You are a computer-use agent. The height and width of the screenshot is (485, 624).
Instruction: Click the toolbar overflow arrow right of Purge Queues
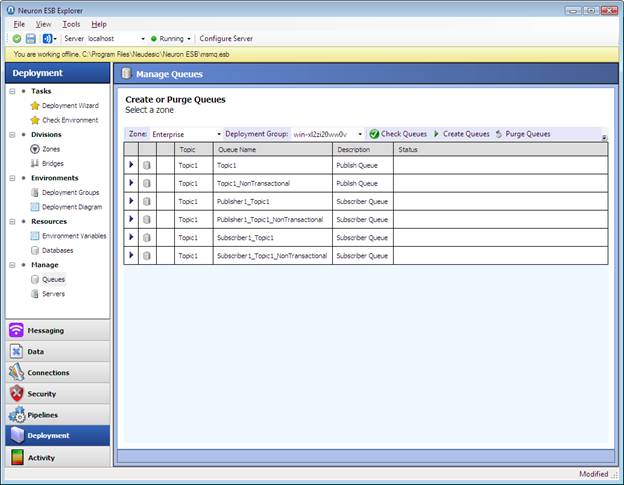[604, 138]
